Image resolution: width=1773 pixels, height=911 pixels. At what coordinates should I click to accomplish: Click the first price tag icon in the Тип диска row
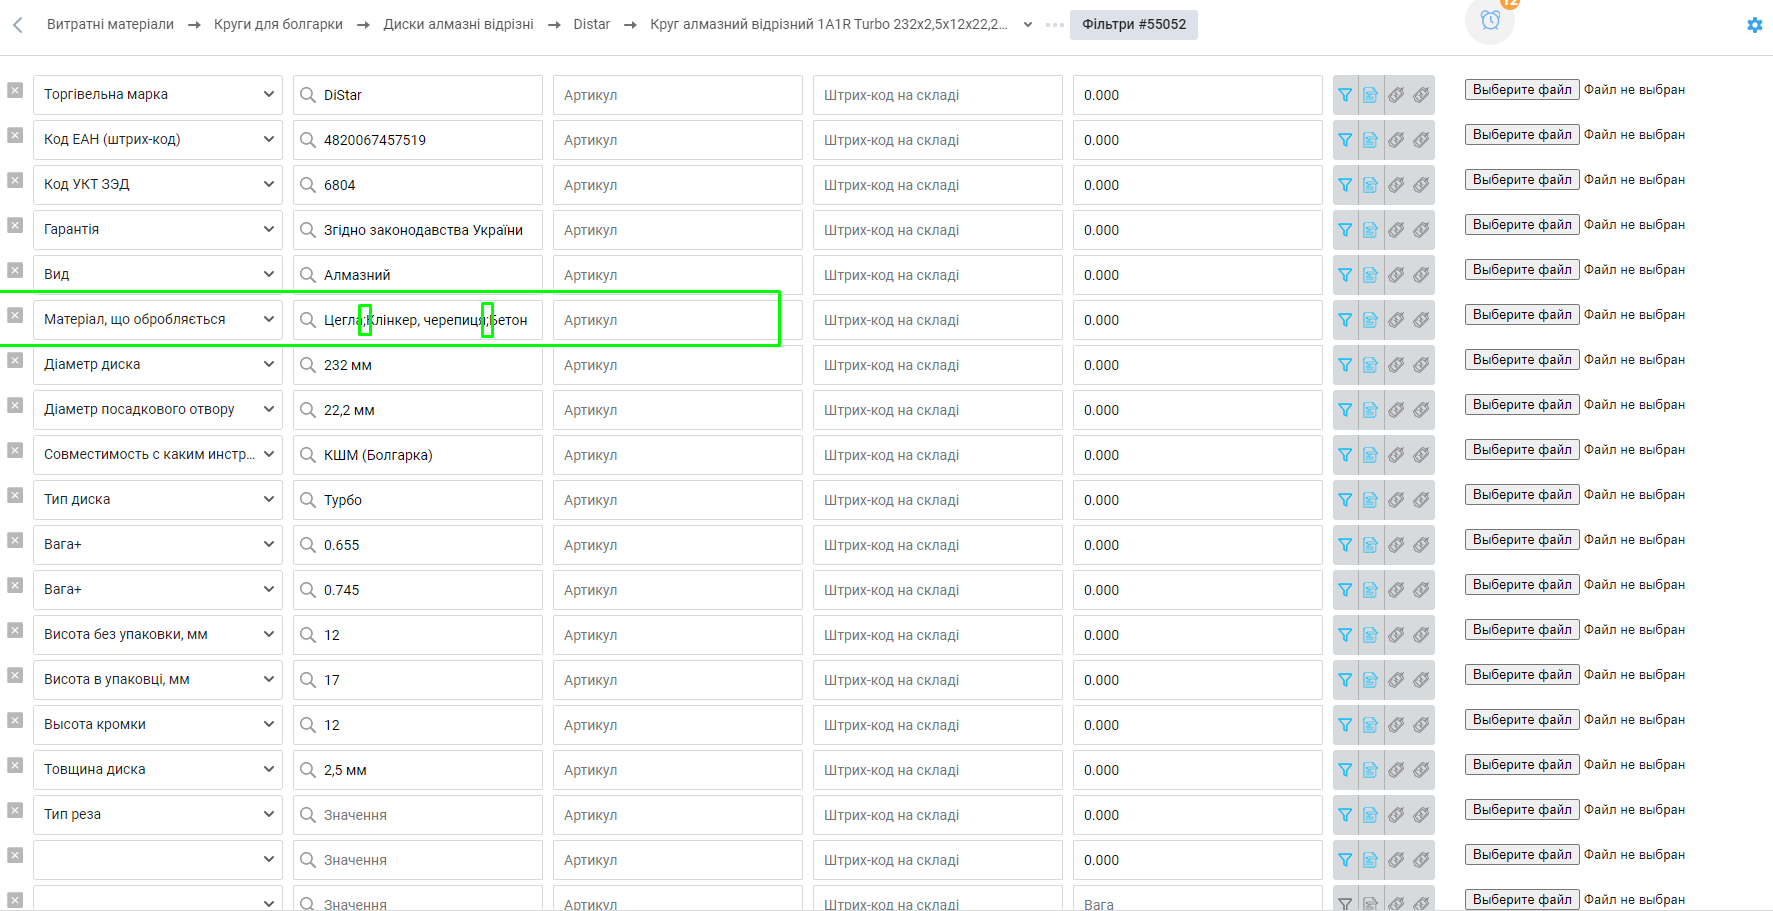coord(1396,500)
